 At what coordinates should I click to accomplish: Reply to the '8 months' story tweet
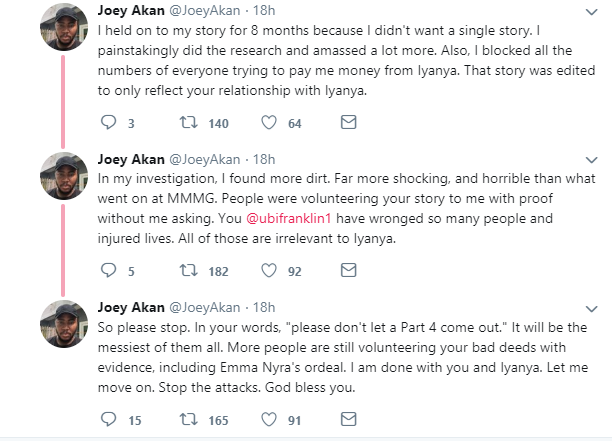pyautogui.click(x=111, y=123)
